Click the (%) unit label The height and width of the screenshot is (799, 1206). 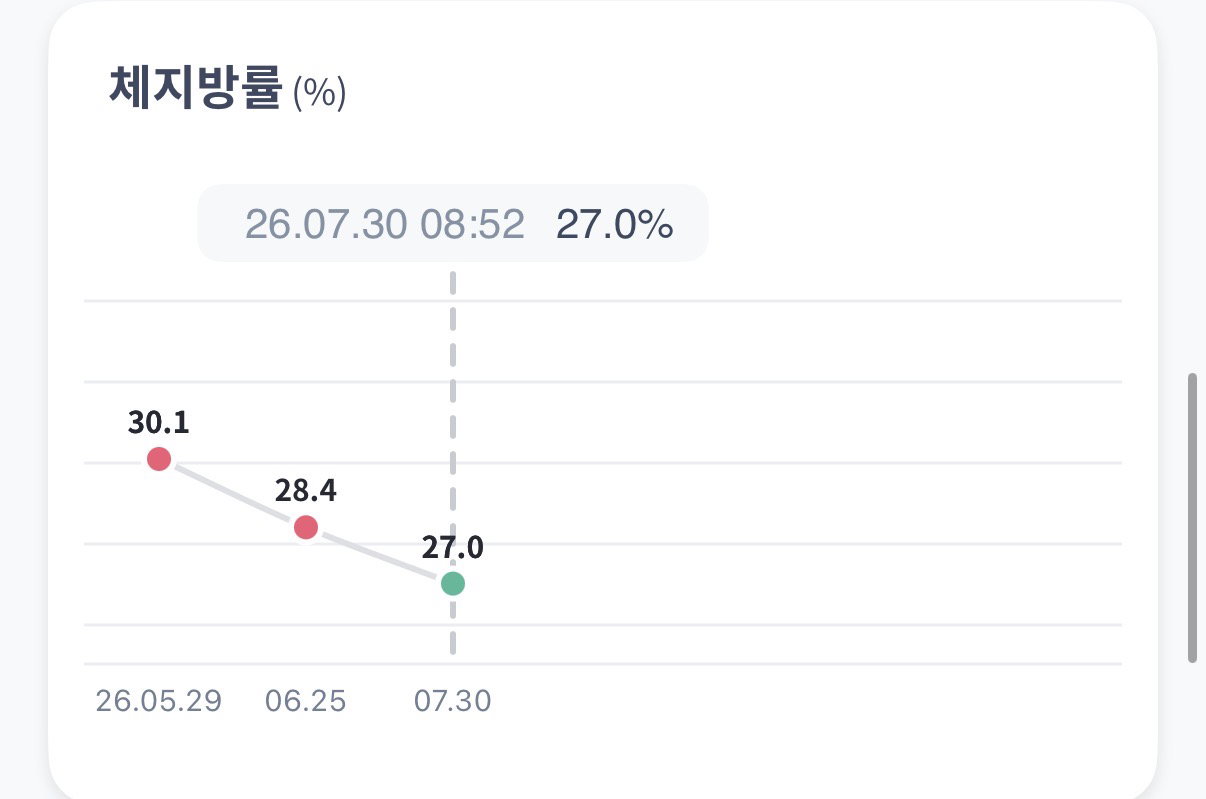coord(319,94)
